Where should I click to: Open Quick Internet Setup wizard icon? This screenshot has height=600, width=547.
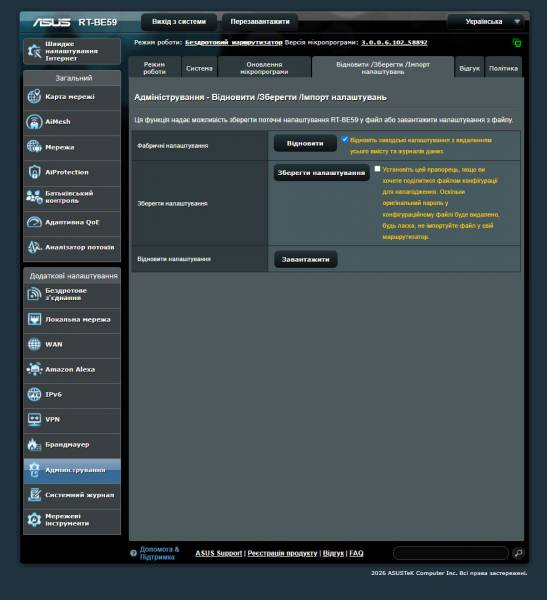[x=34, y=51]
